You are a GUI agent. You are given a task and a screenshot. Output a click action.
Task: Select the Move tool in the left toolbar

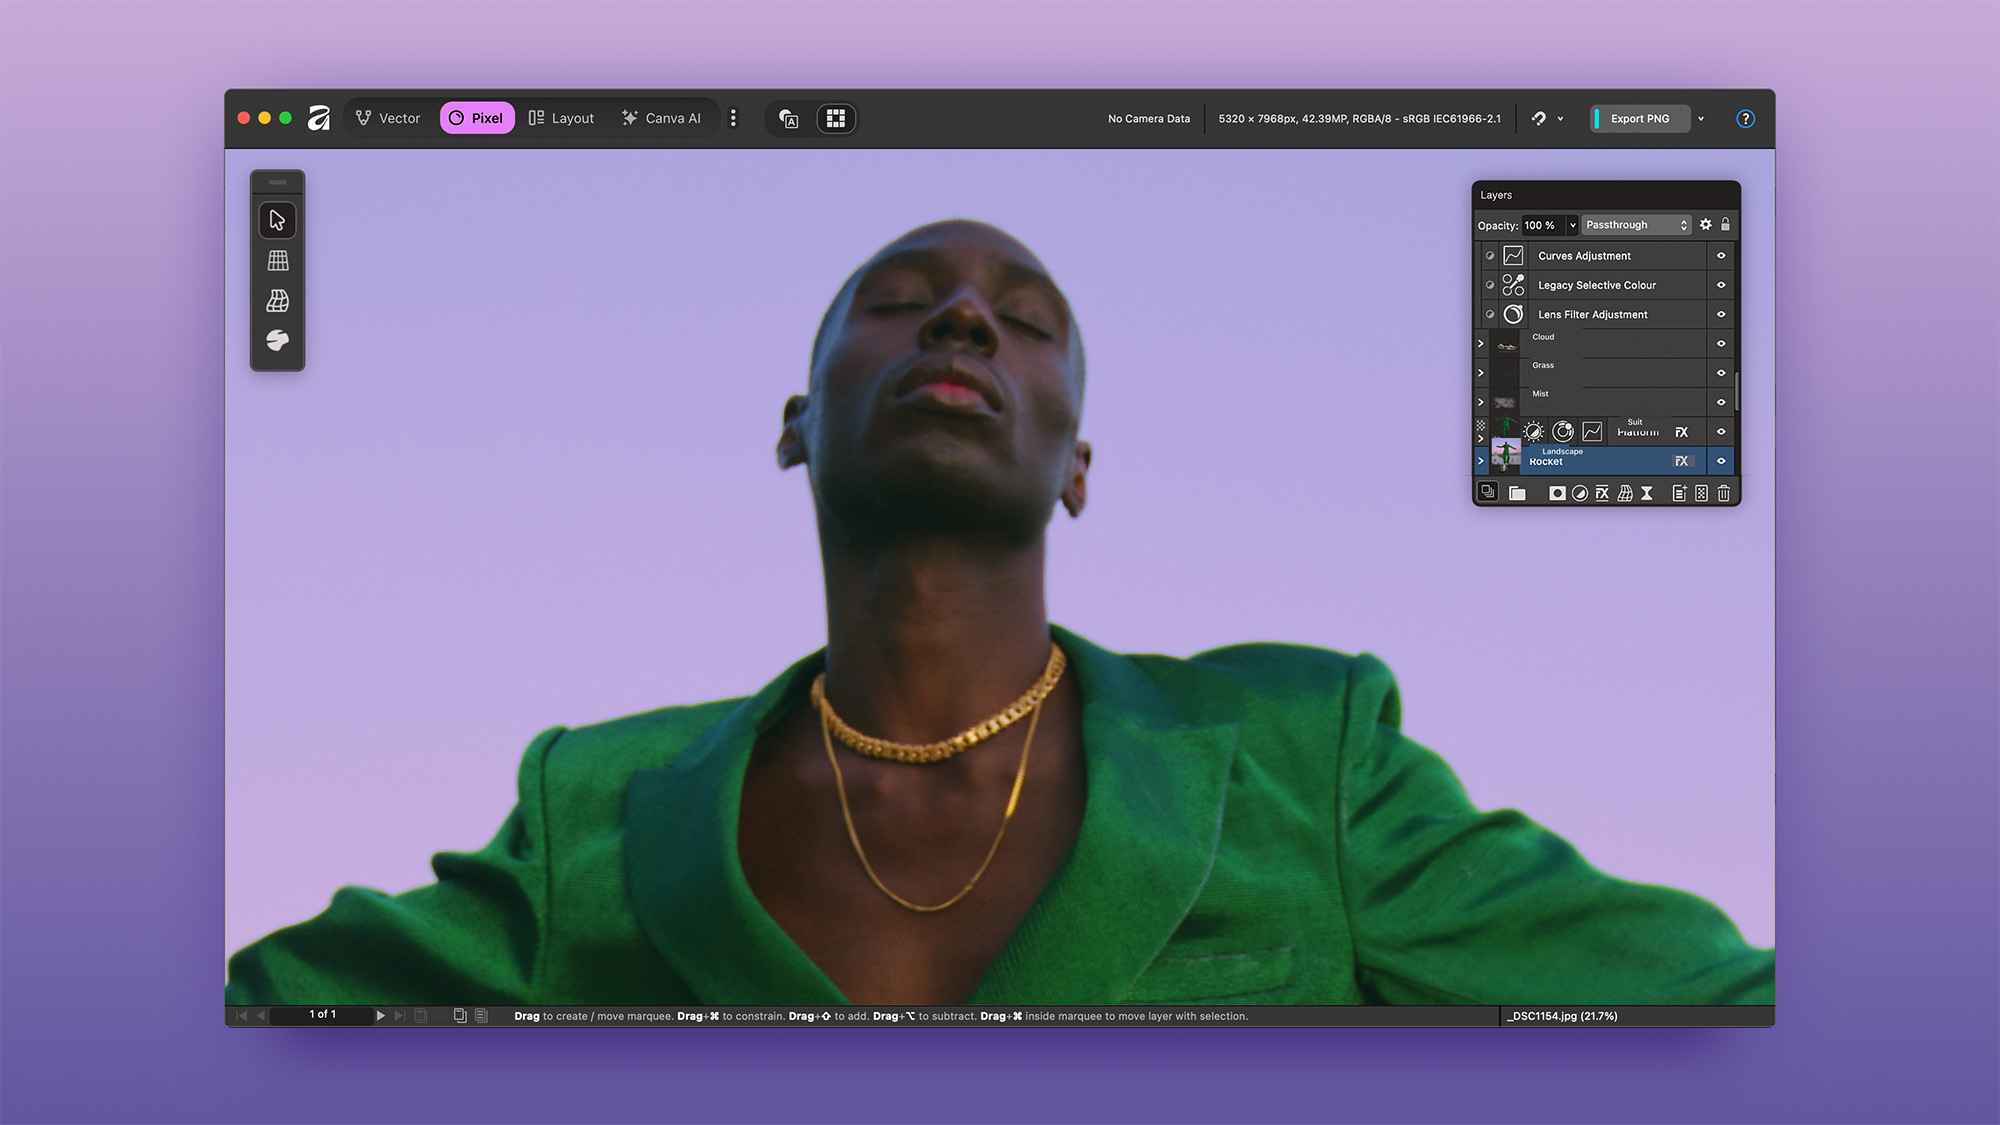click(277, 220)
